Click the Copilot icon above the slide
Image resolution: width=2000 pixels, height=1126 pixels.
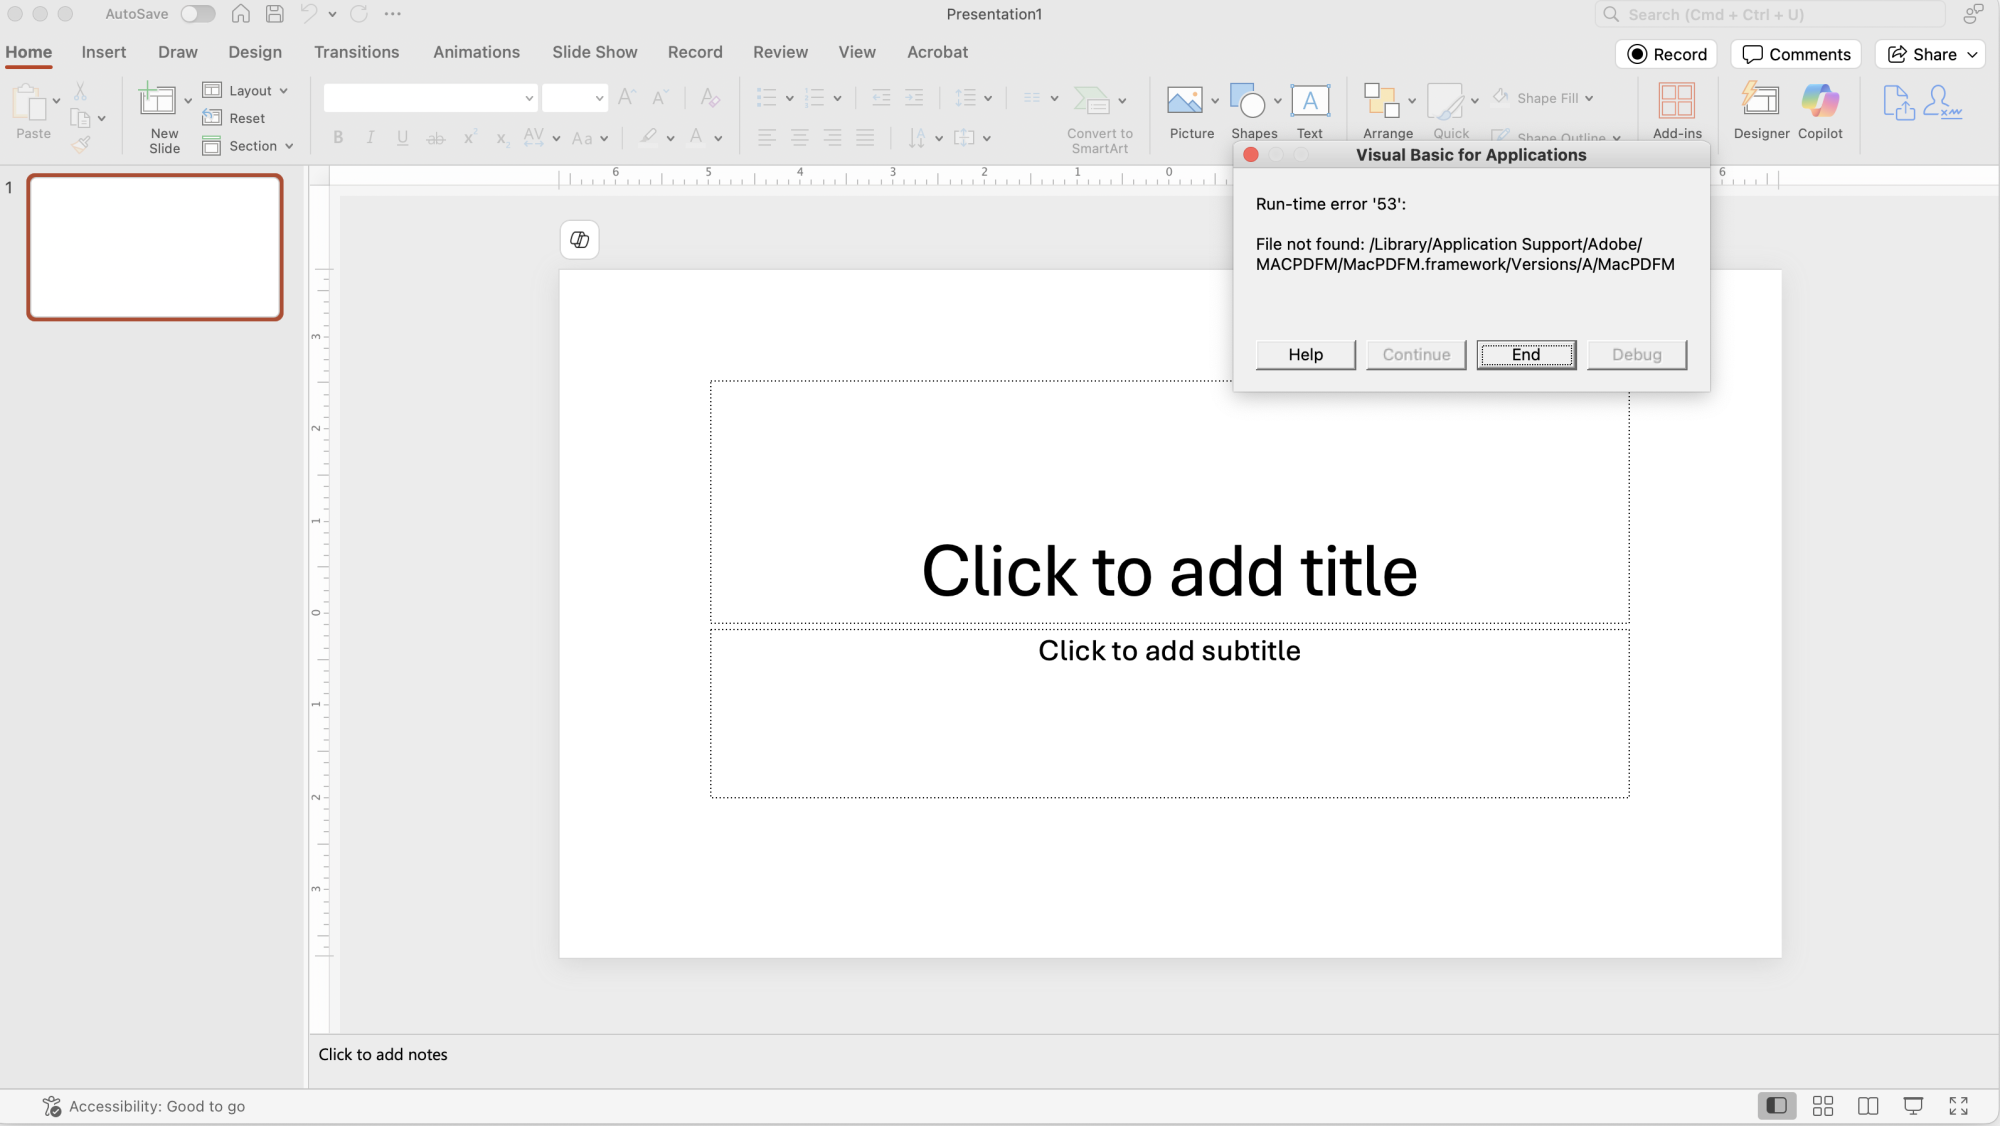click(x=579, y=239)
